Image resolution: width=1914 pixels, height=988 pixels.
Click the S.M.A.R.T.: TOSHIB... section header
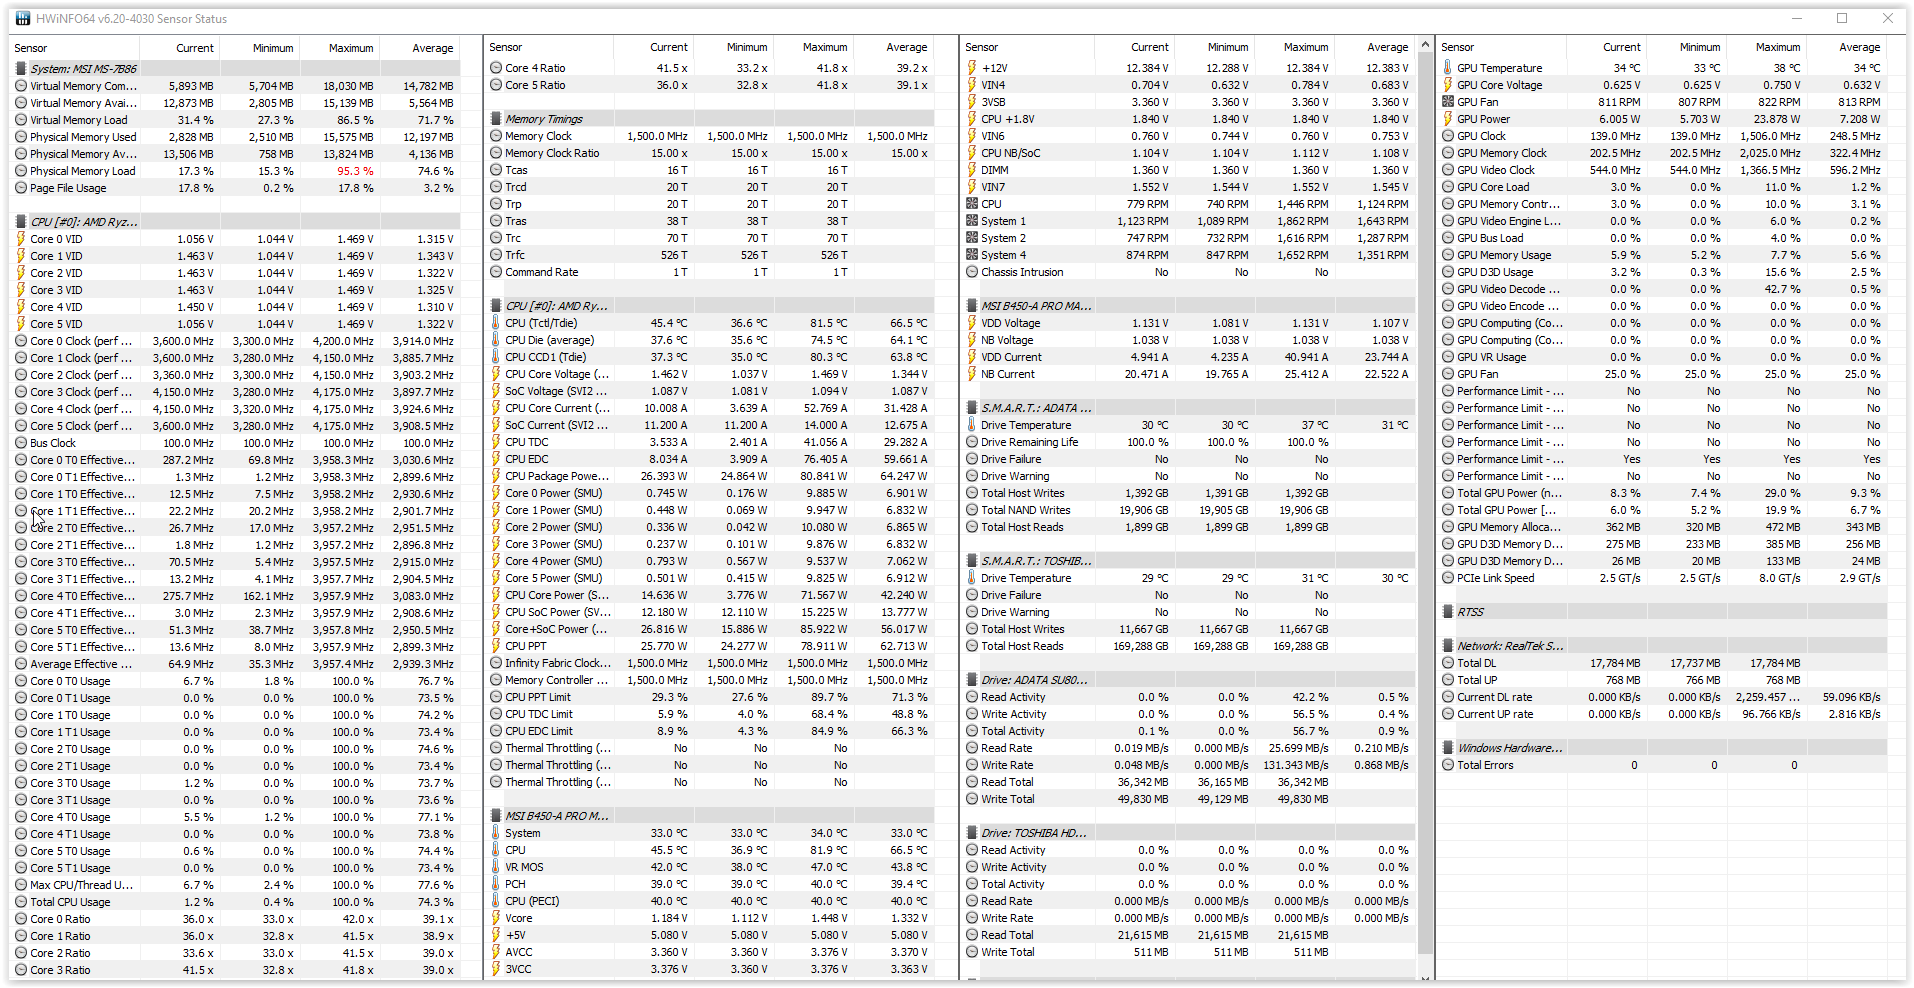(1036, 561)
